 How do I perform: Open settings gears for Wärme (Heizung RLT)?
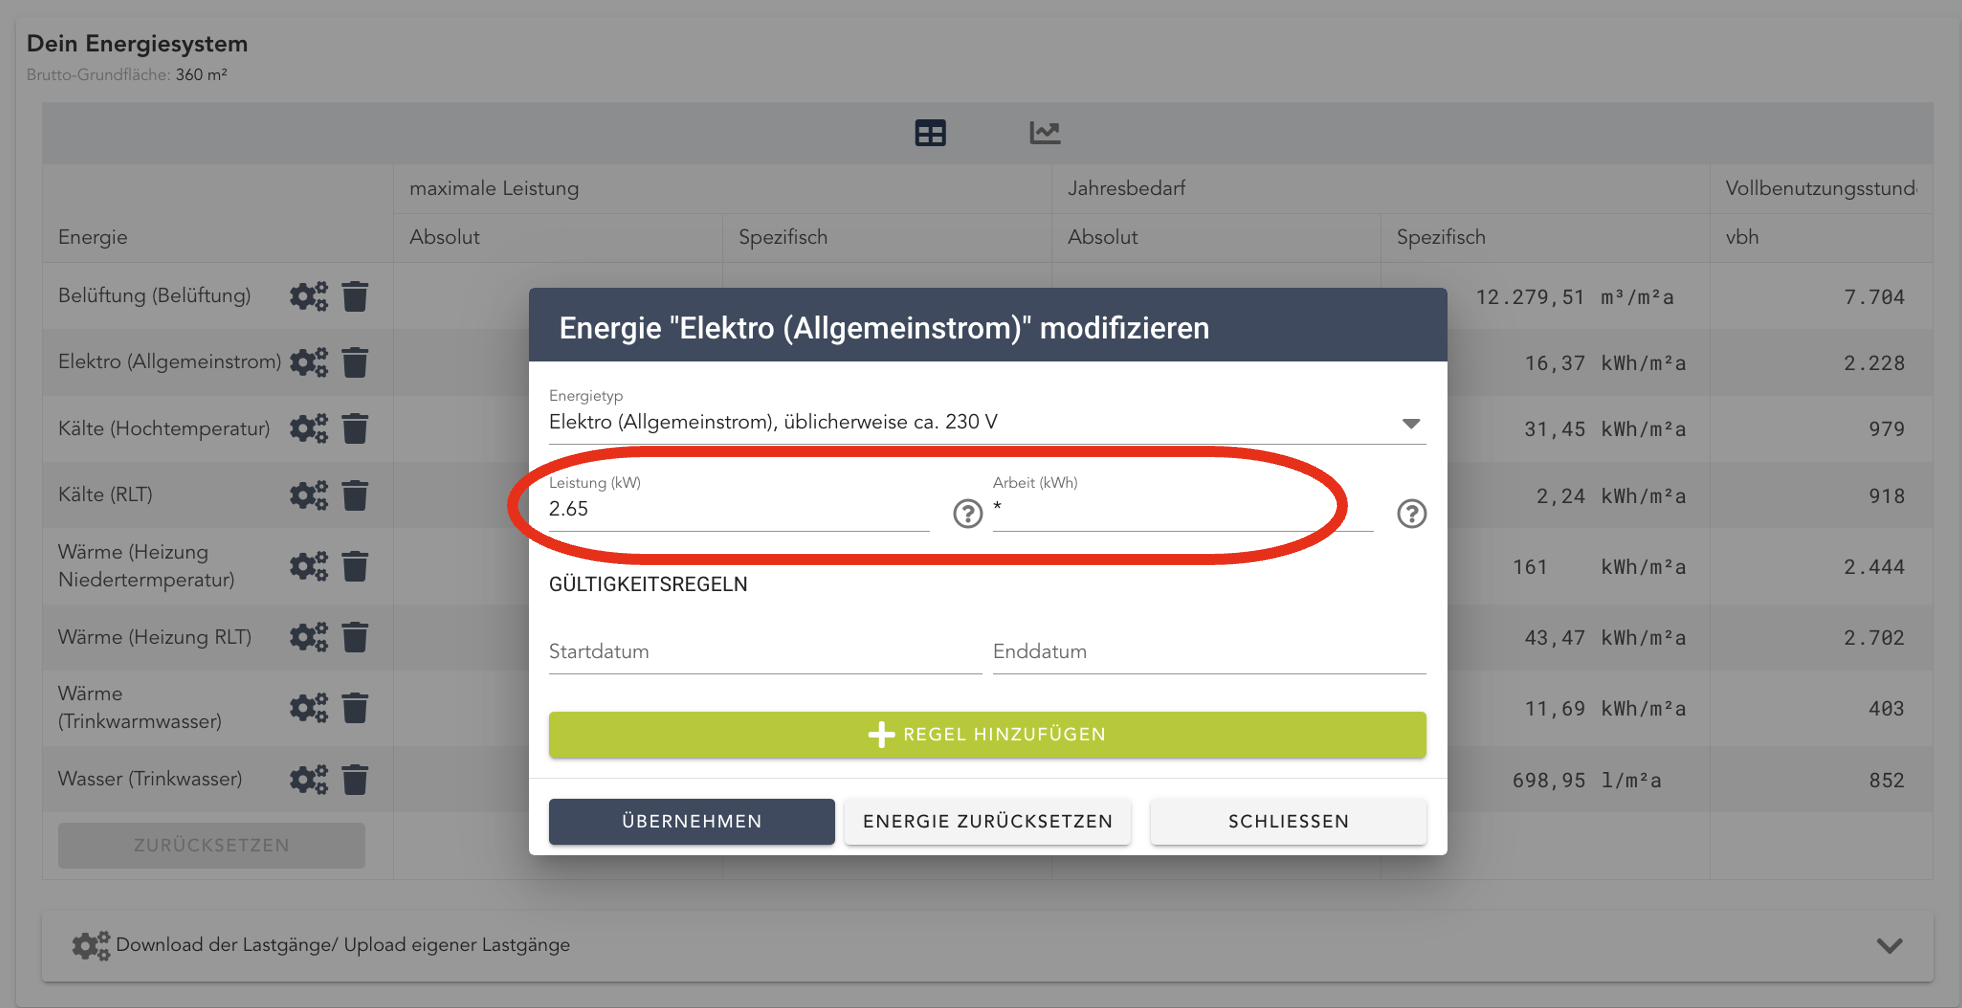pos(308,637)
